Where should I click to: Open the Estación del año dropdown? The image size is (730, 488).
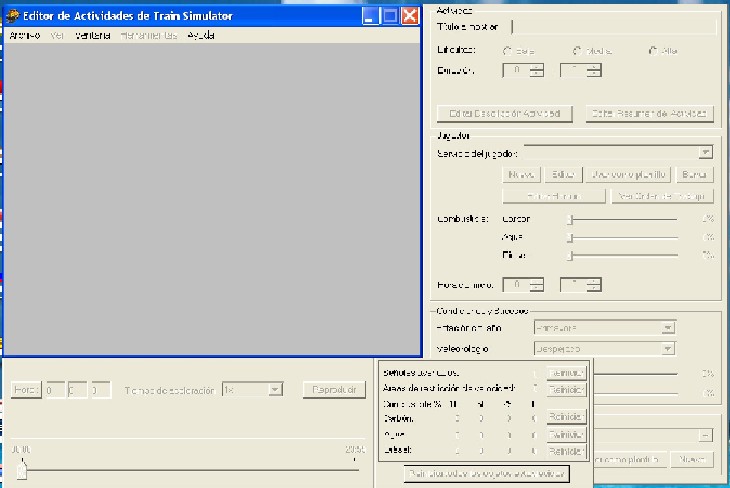tap(667, 328)
